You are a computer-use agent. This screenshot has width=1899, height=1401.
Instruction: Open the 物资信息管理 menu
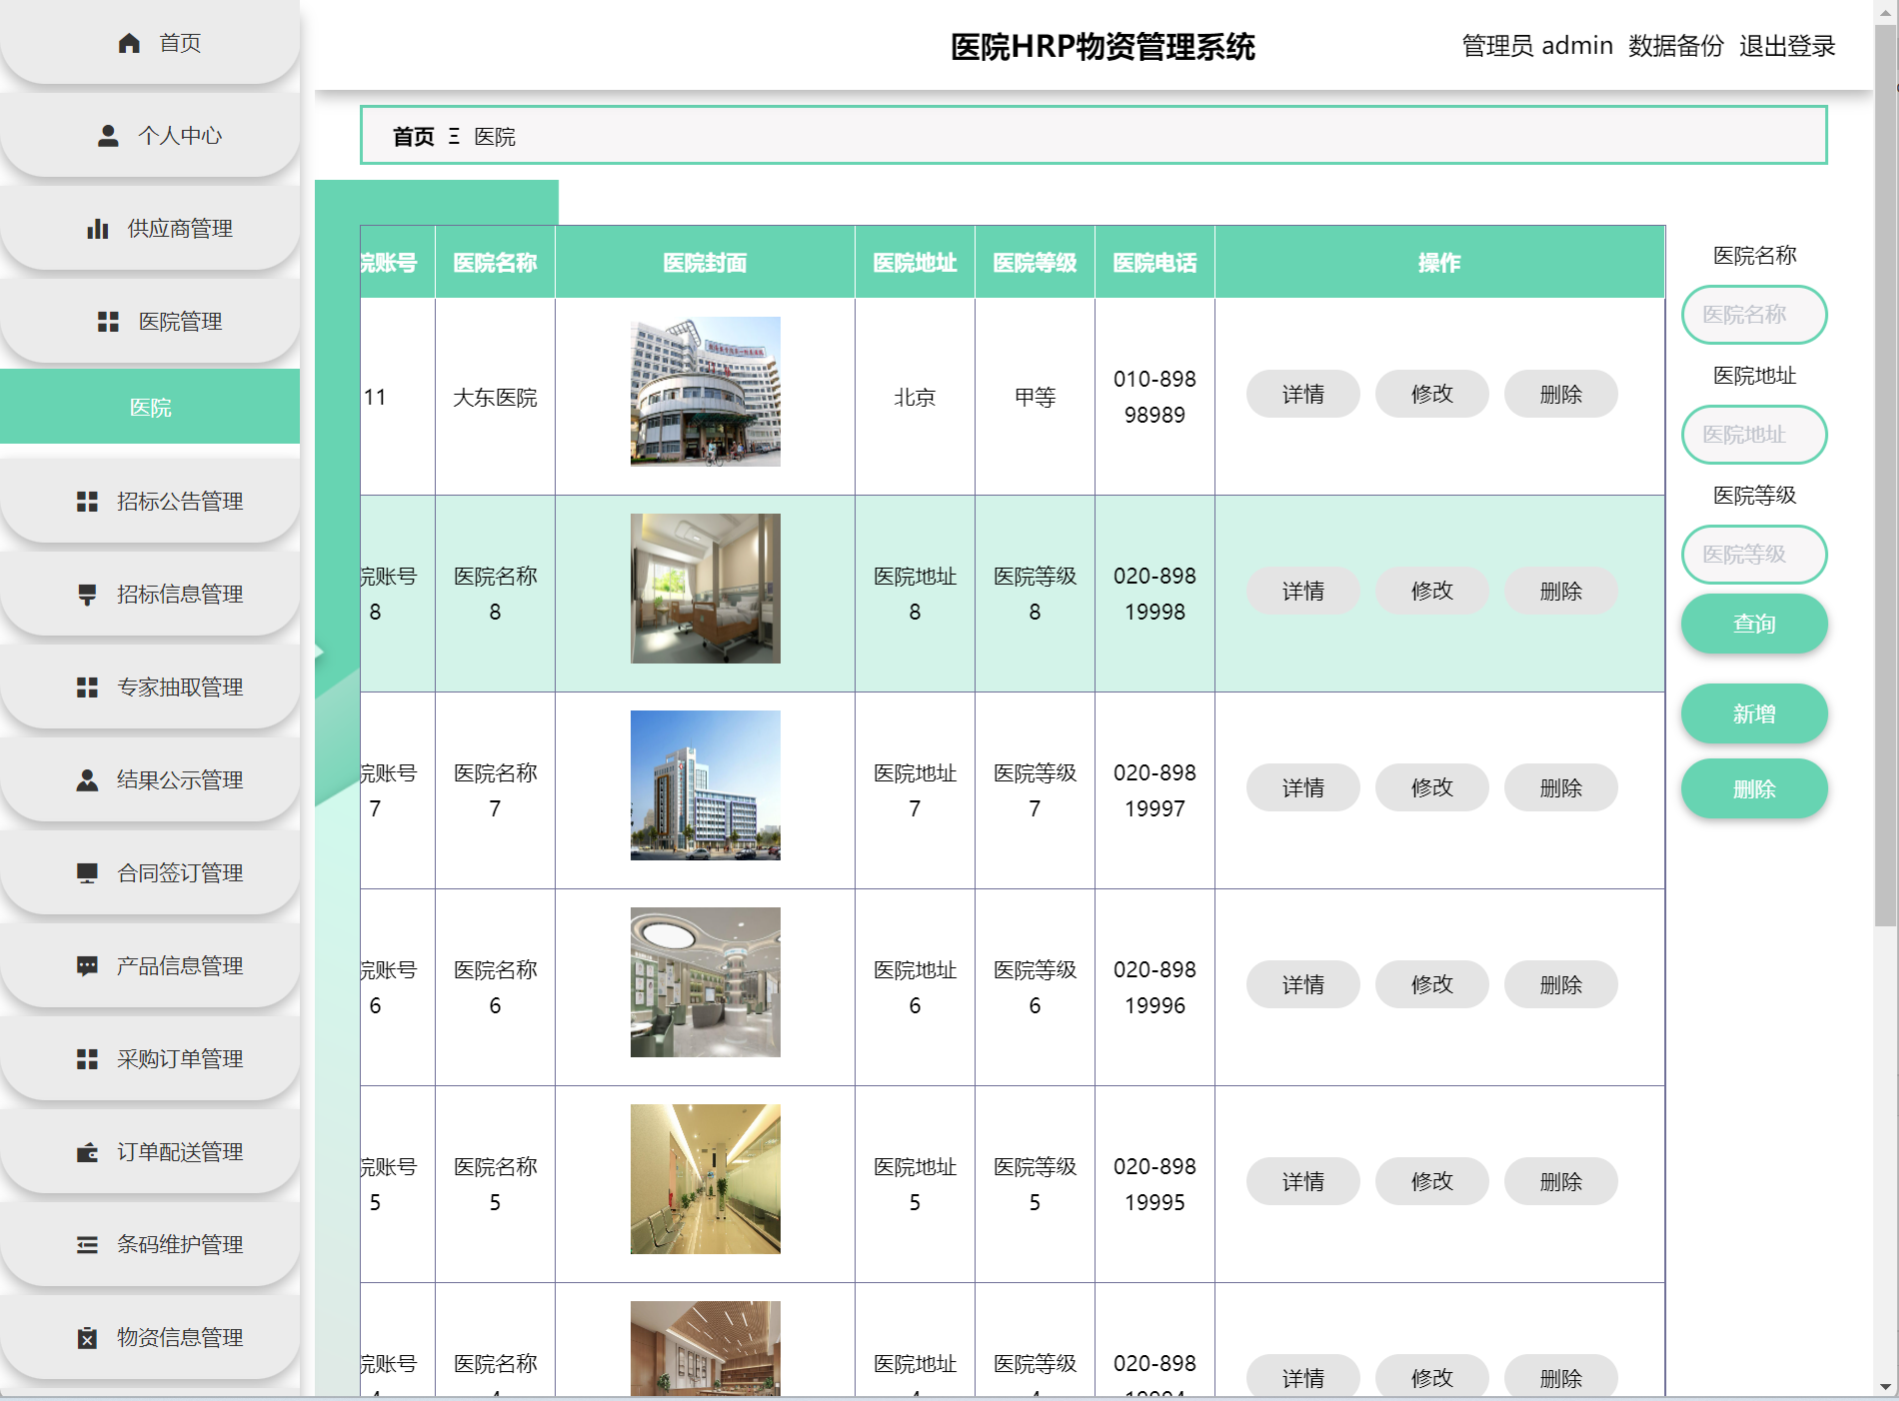pyautogui.click(x=150, y=1339)
